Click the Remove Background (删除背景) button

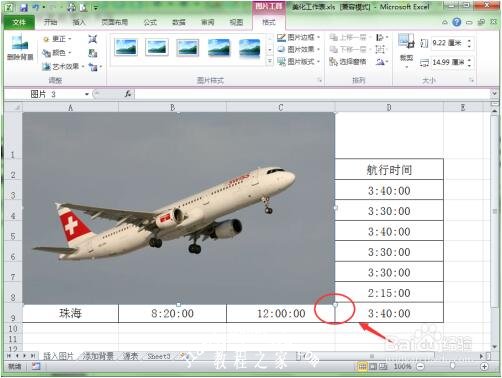coord(20,48)
